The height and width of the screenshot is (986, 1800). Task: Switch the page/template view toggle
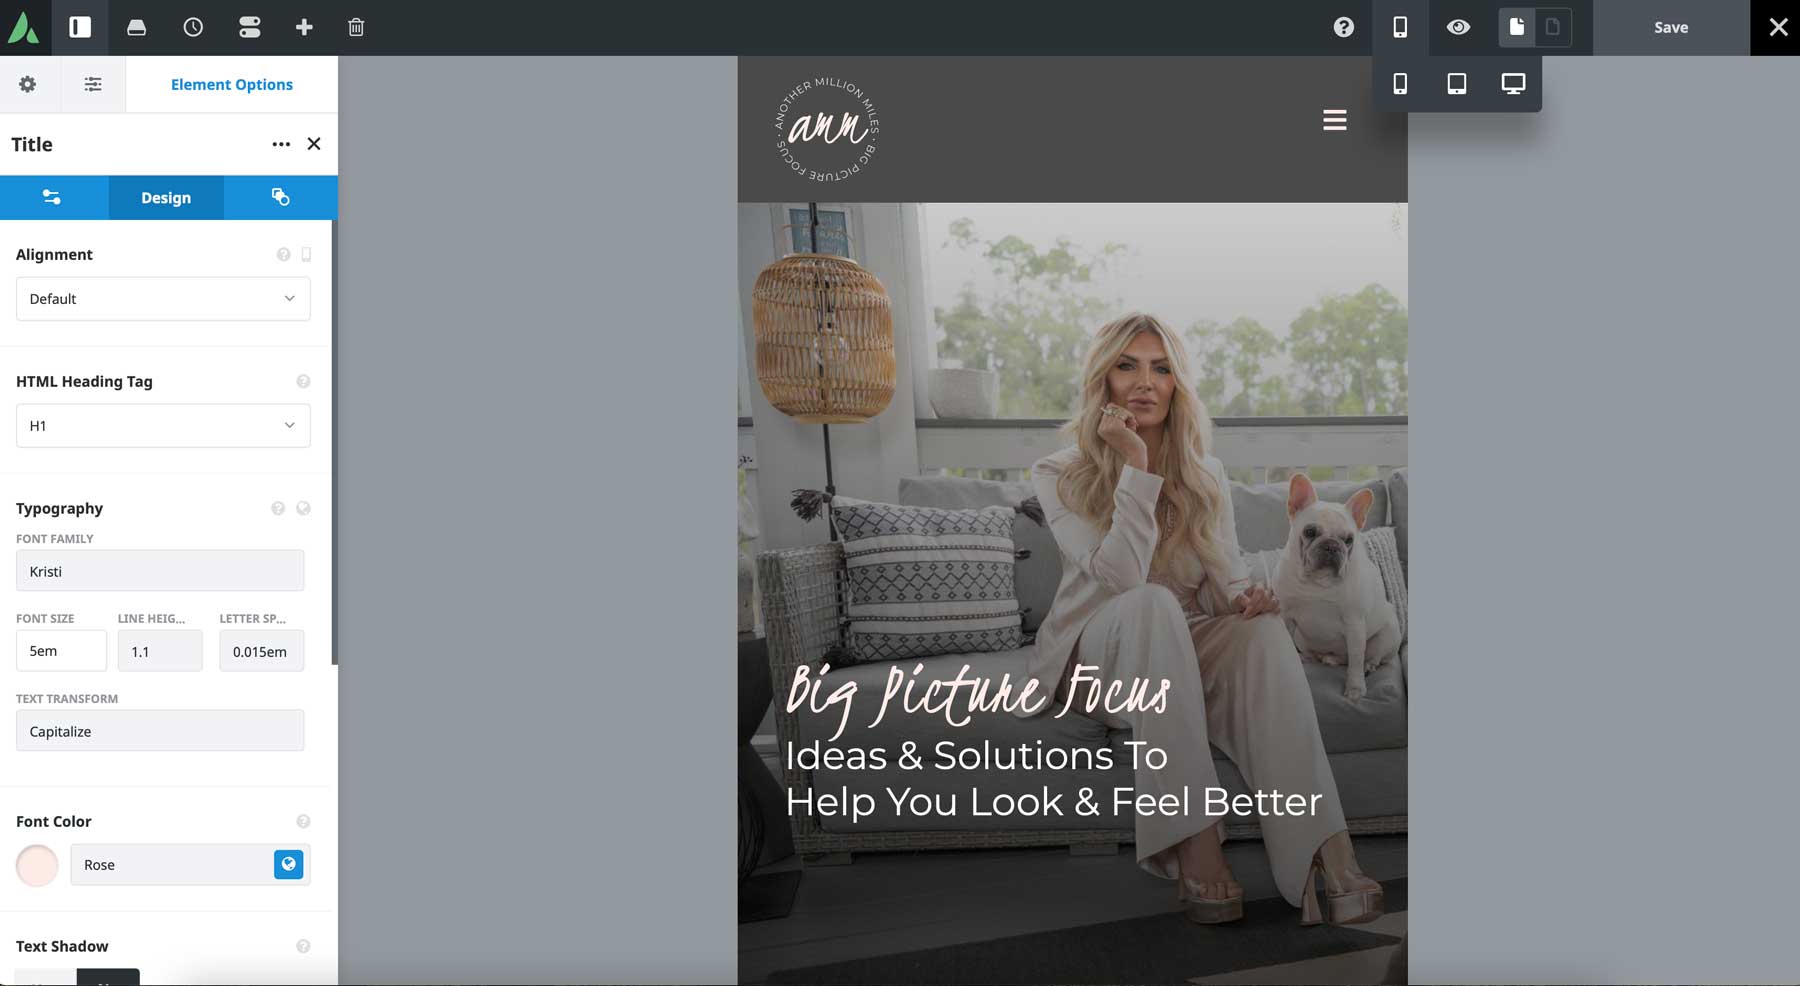click(1554, 28)
